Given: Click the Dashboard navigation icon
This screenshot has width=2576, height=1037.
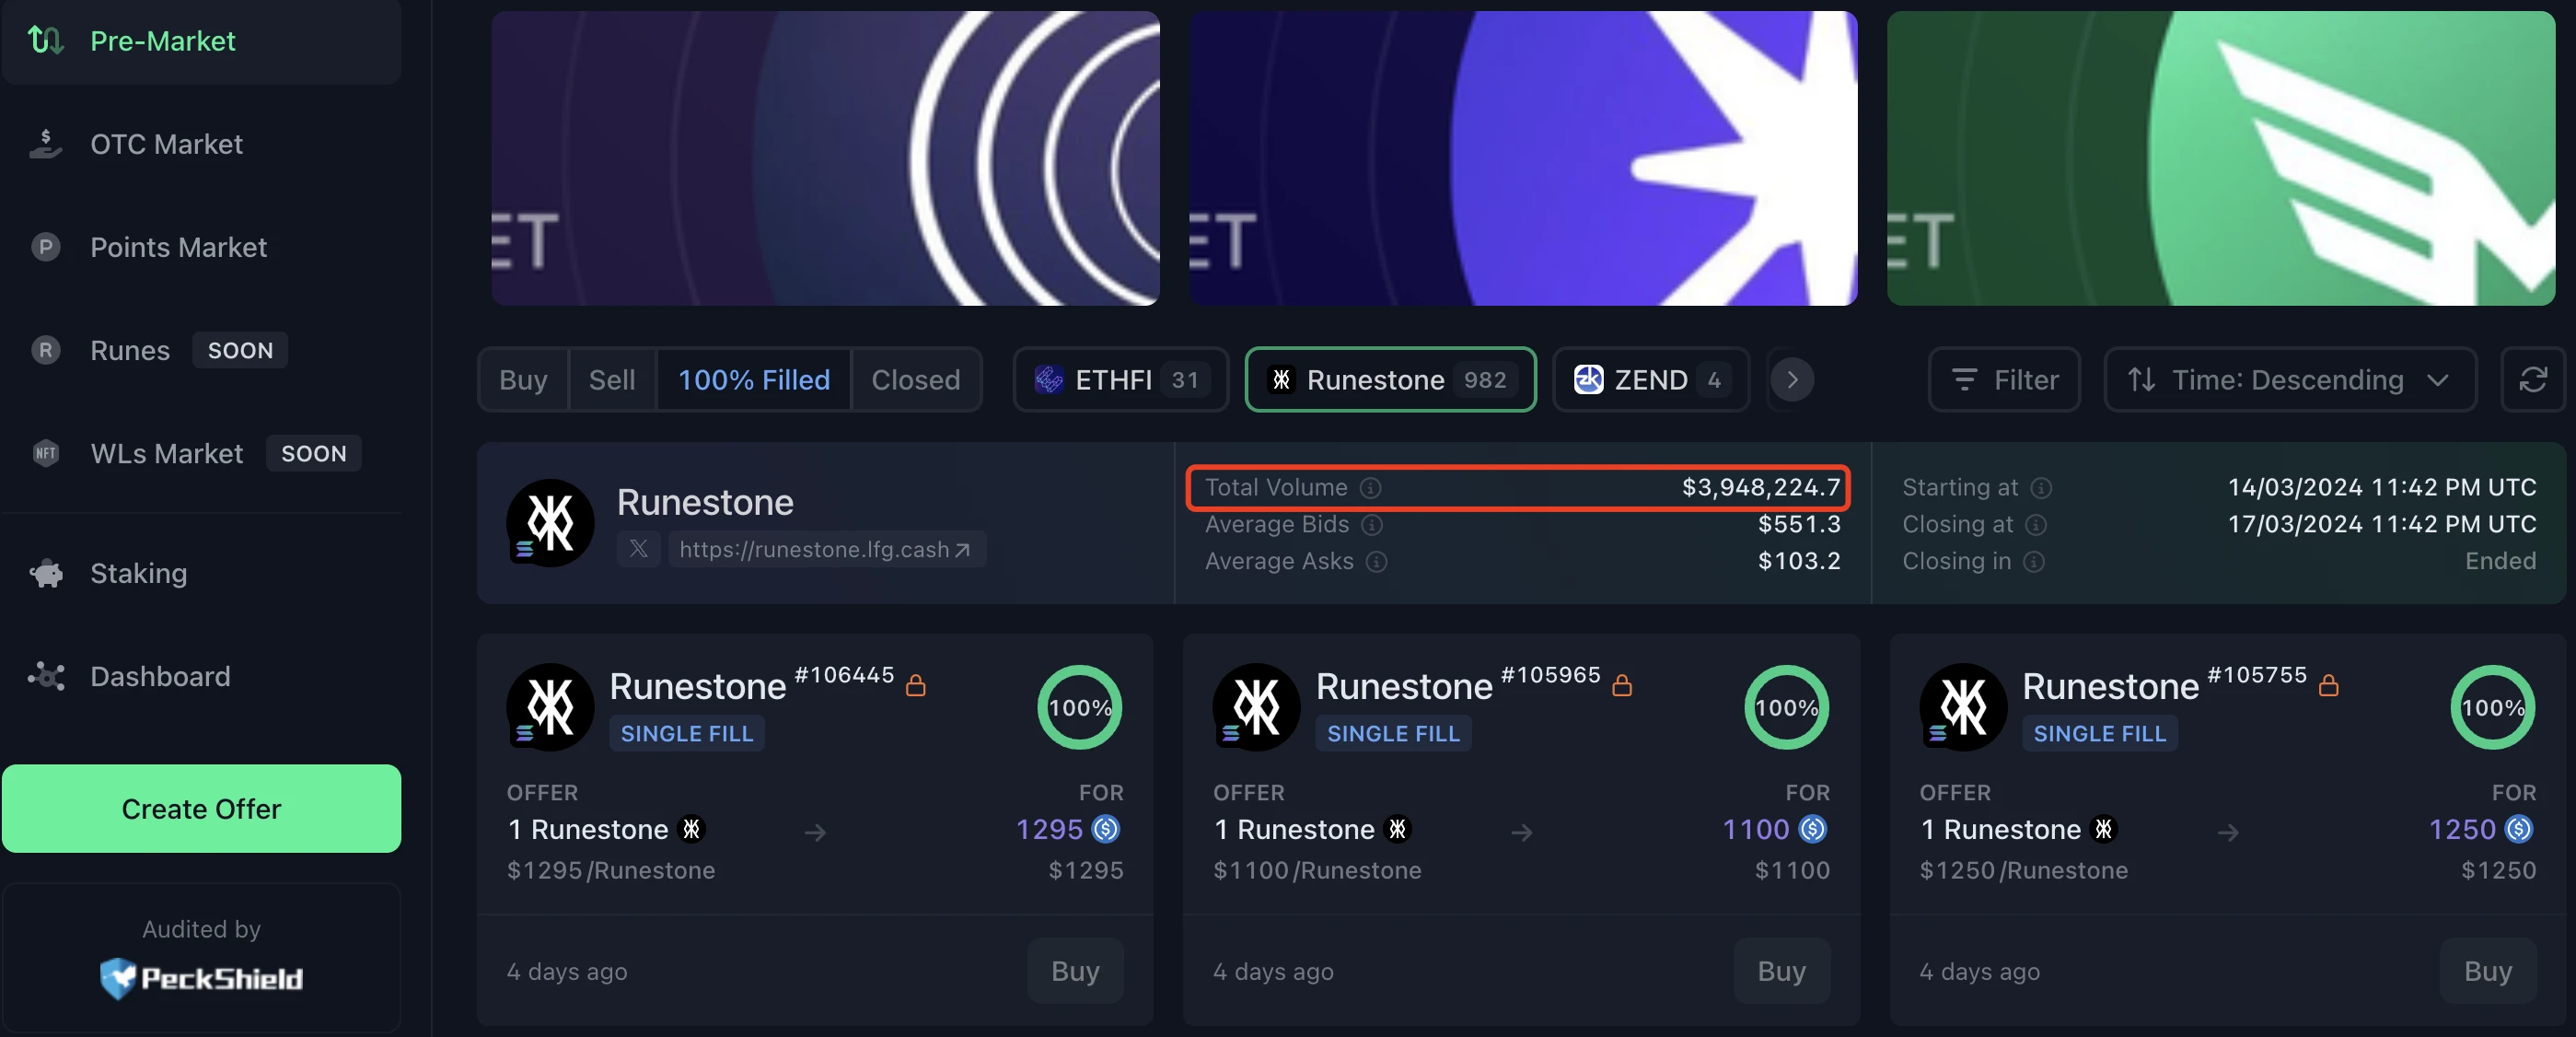Looking at the screenshot, I should click(x=48, y=675).
